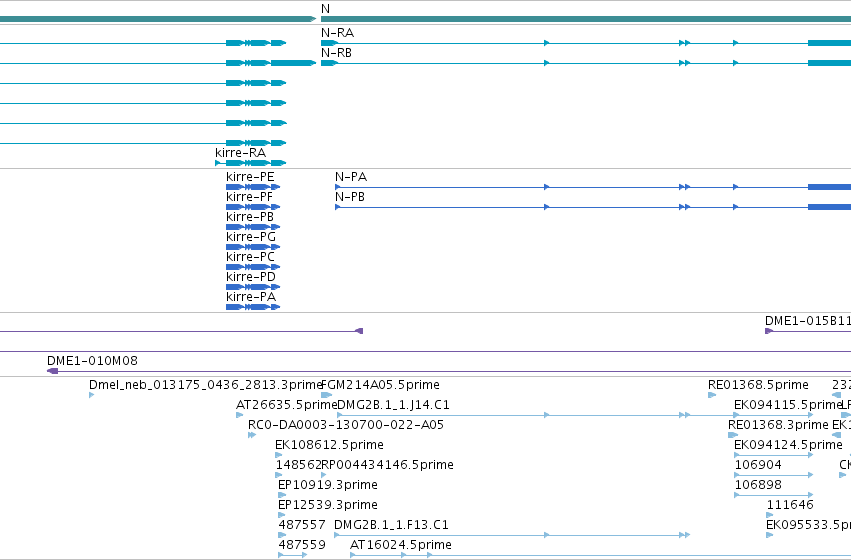The height and width of the screenshot is (560, 851).
Task: Click the RE01368.5prime EST label
Action: (x=758, y=385)
